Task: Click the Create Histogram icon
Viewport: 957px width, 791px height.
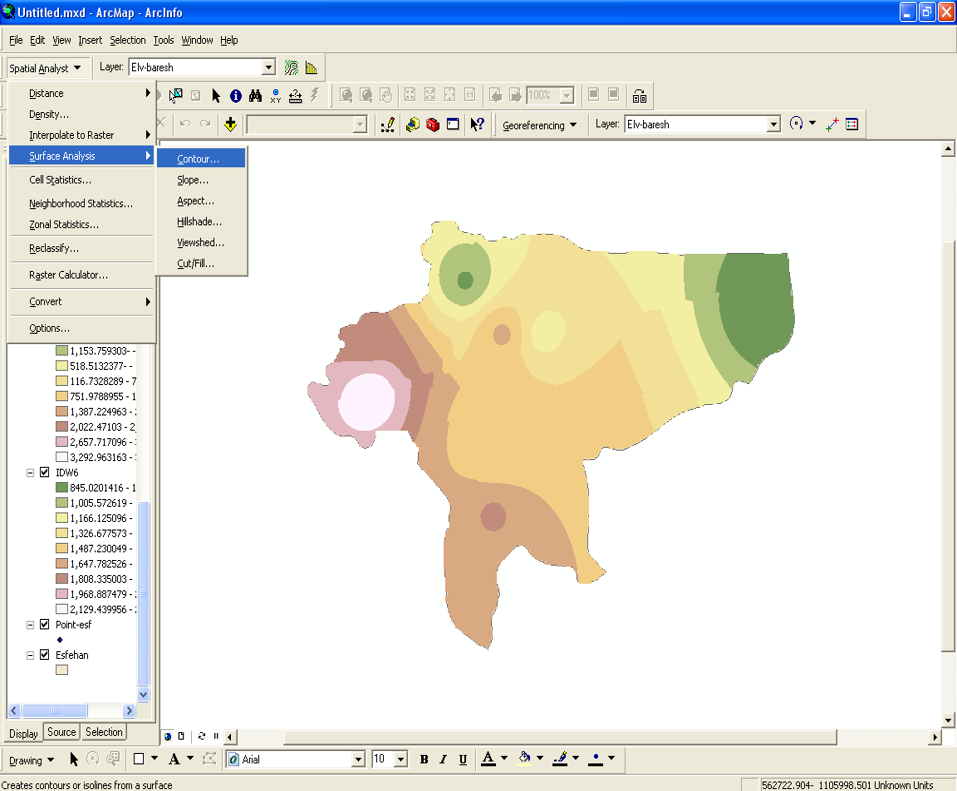Action: (312, 68)
